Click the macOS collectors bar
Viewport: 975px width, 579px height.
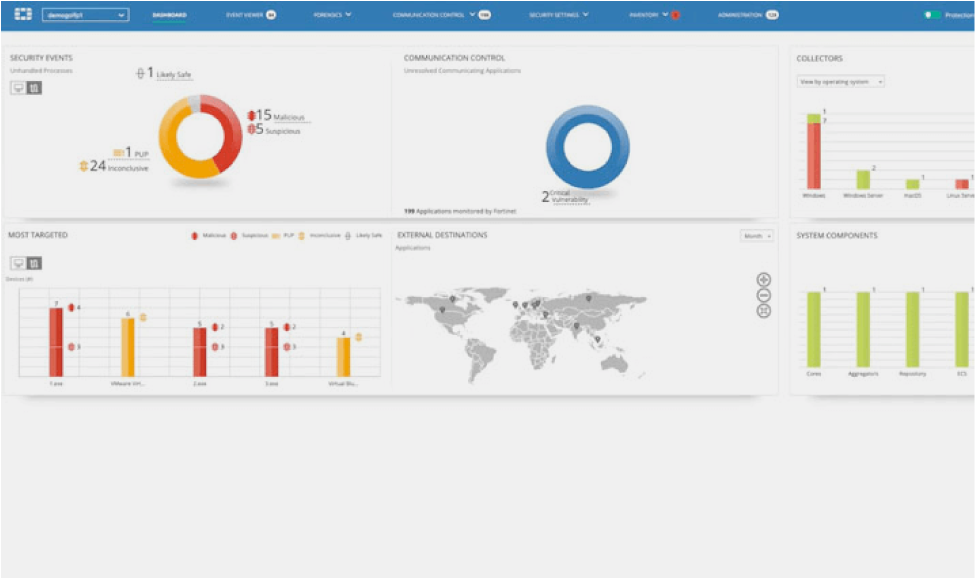[912, 184]
